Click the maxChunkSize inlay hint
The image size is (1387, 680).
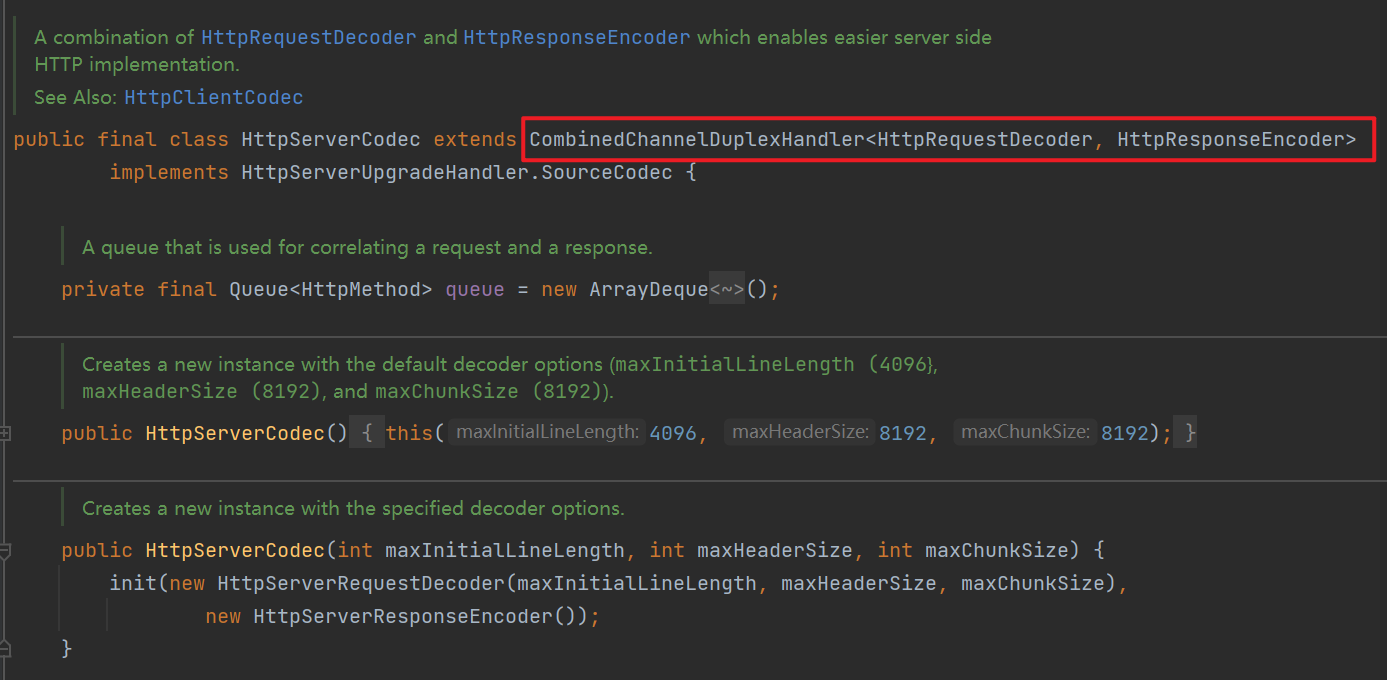1025,433
